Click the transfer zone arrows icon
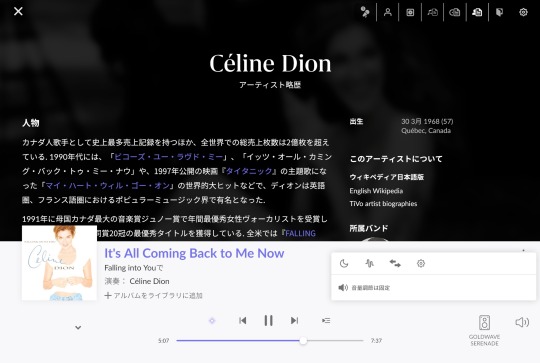This screenshot has width=540, height=363. click(395, 264)
